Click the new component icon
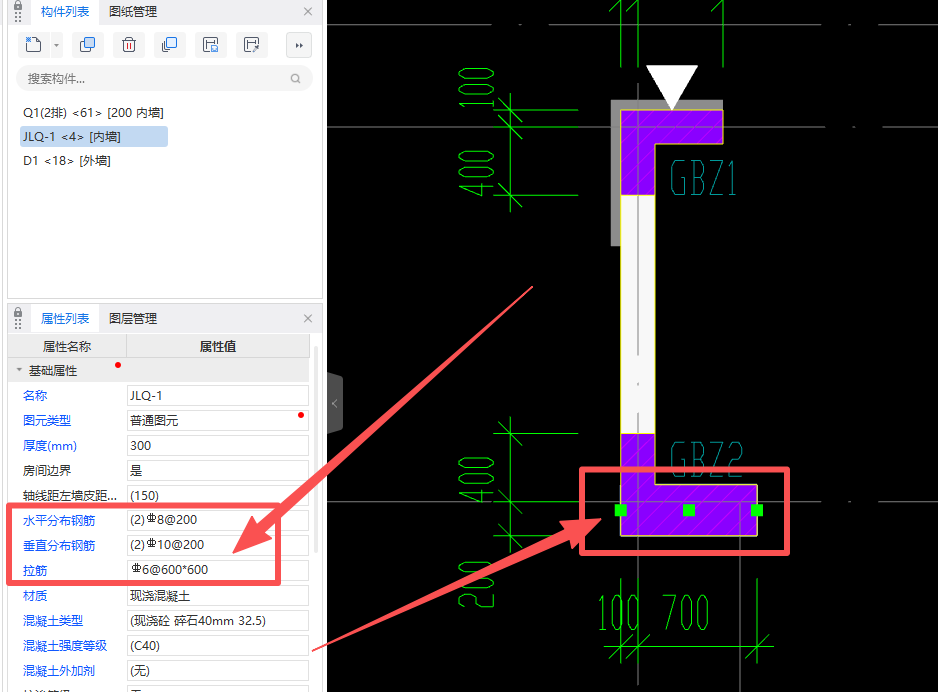Image resolution: width=938 pixels, height=692 pixels. (x=34, y=45)
